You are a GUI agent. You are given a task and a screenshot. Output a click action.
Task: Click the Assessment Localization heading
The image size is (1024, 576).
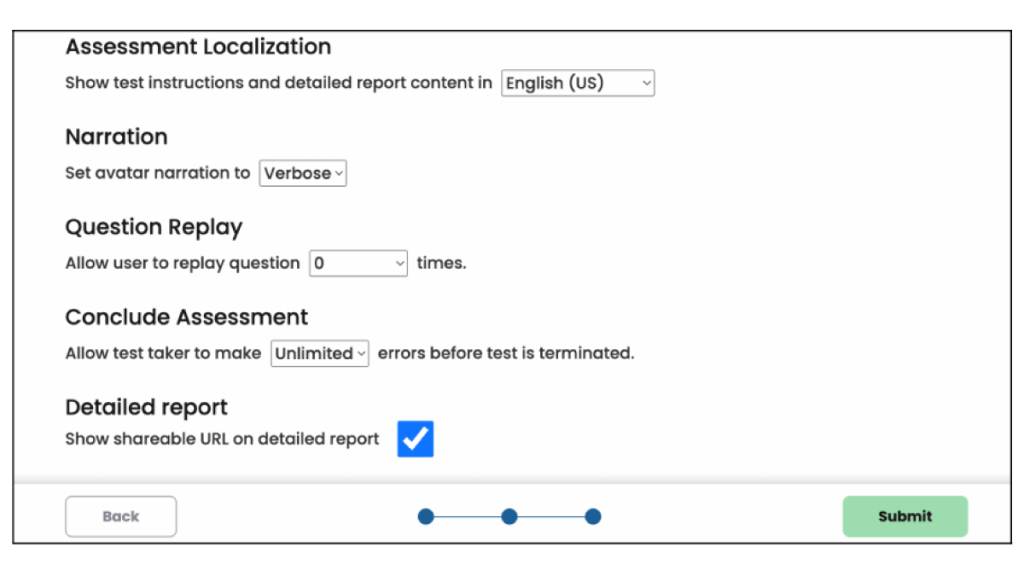198,47
